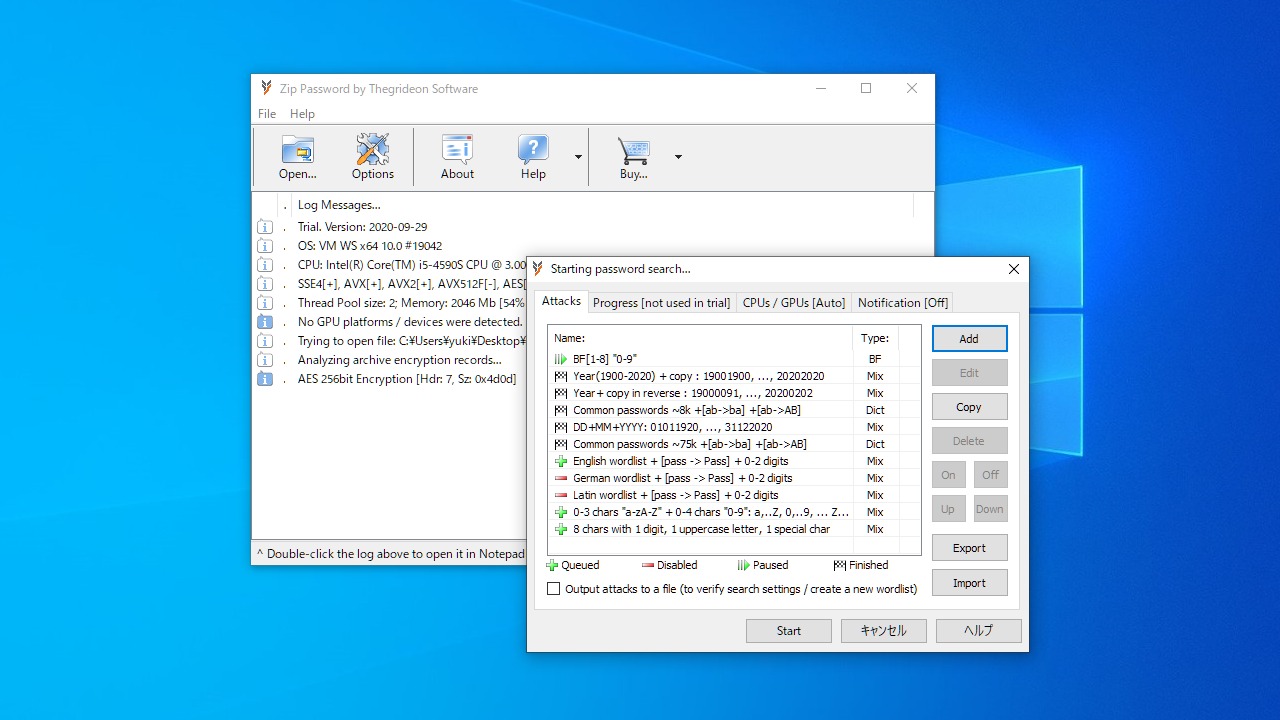Select English wordlist attack name
Screen dimensions: 1280x720
pyautogui.click(x=681, y=461)
